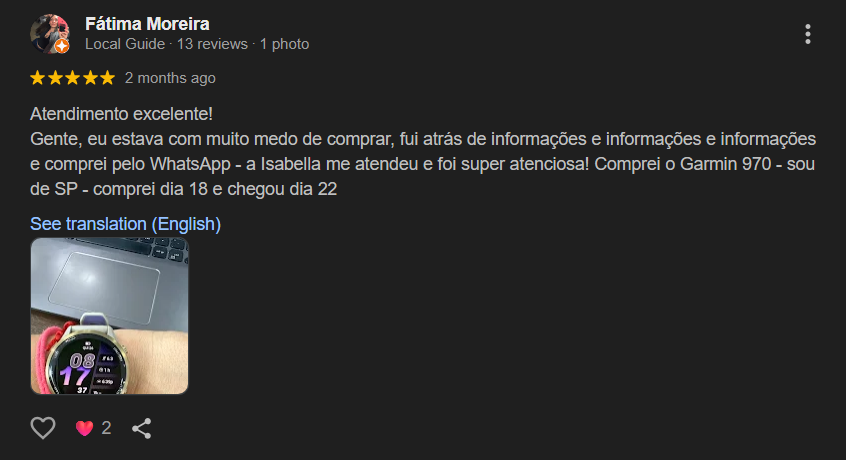The width and height of the screenshot is (846, 460).
Task: Click See translation (English) link
Action: point(125,224)
